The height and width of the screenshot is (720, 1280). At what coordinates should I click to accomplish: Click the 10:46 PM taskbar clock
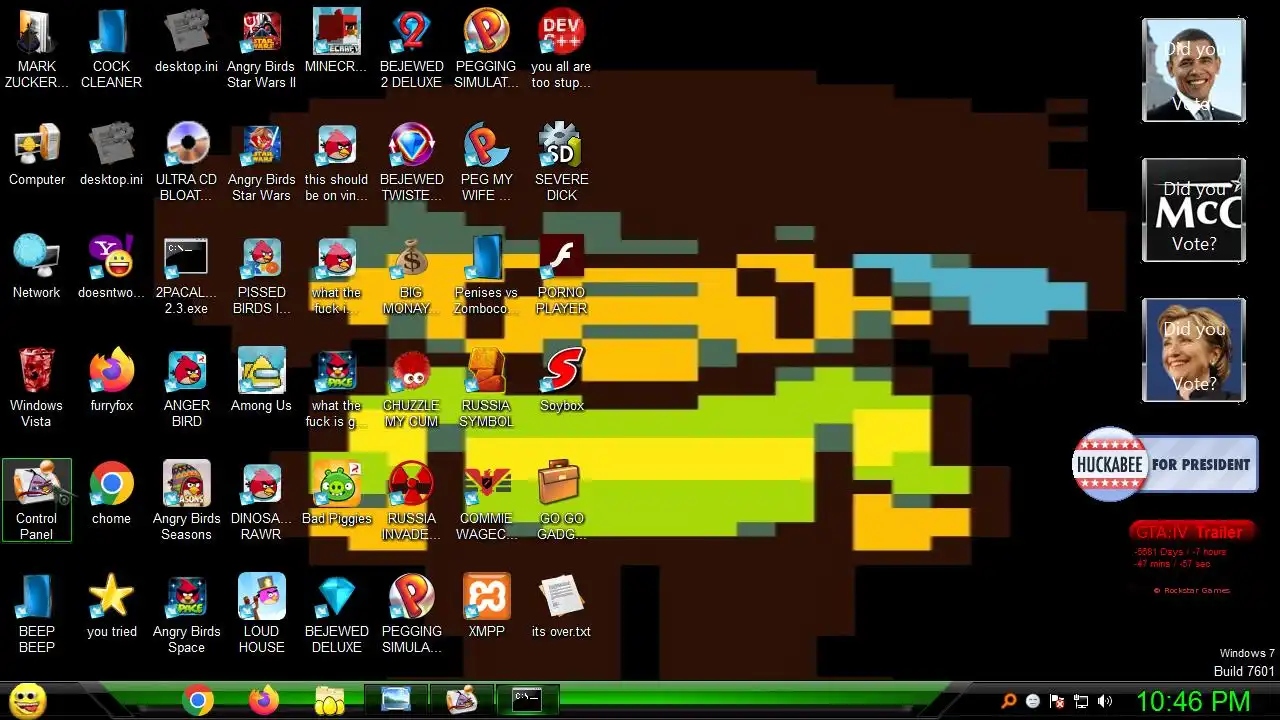click(x=1193, y=701)
